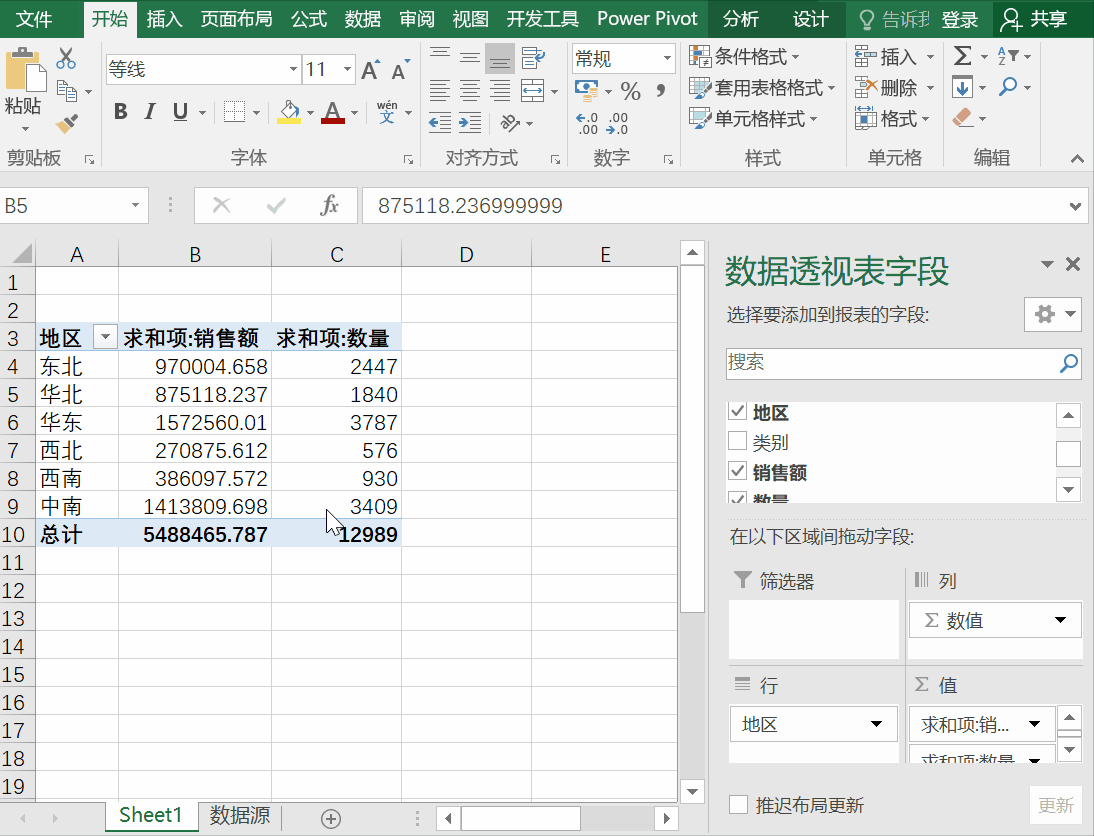Screen dimensions: 1094x836
Task: Click the Cut scissors icon
Action: click(x=66, y=58)
